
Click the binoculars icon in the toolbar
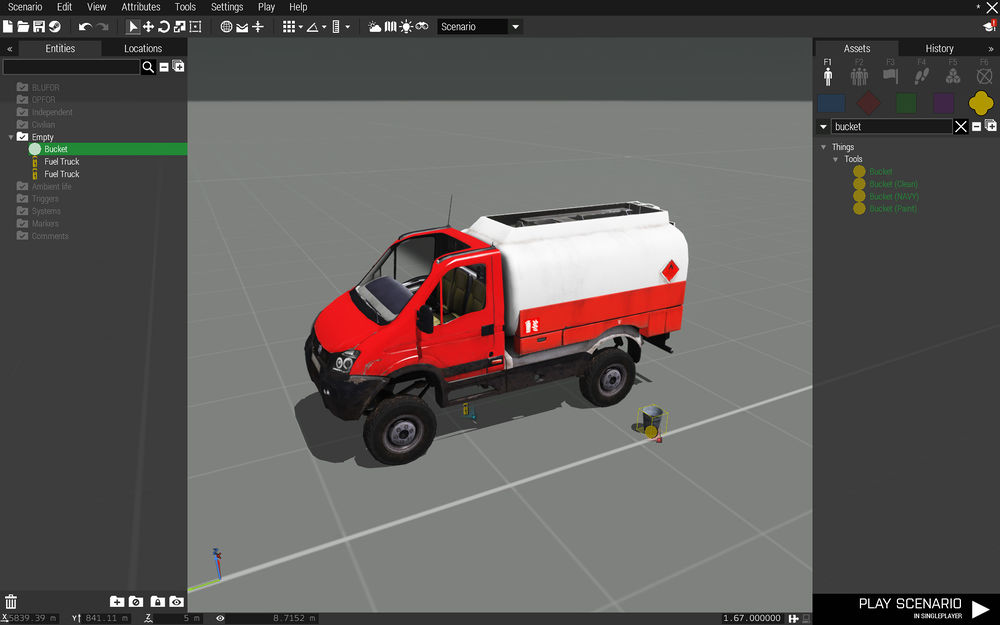point(421,26)
